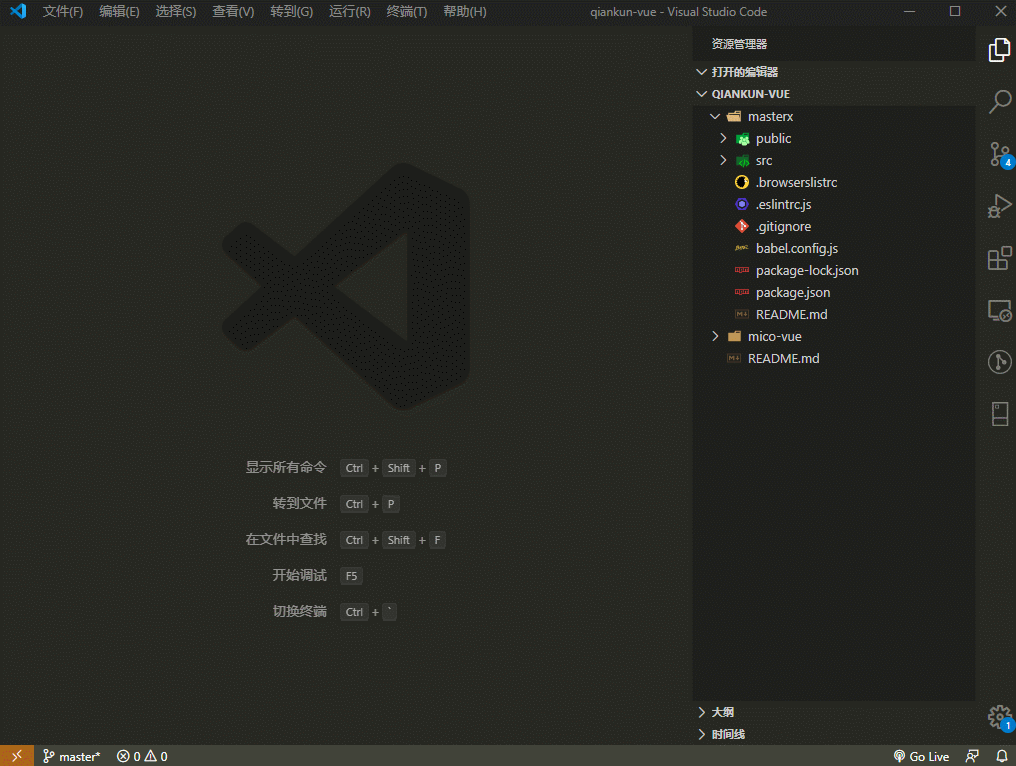This screenshot has width=1016, height=766.
Task: Click the 在文件中查找 shortcut hint
Action: coord(345,540)
